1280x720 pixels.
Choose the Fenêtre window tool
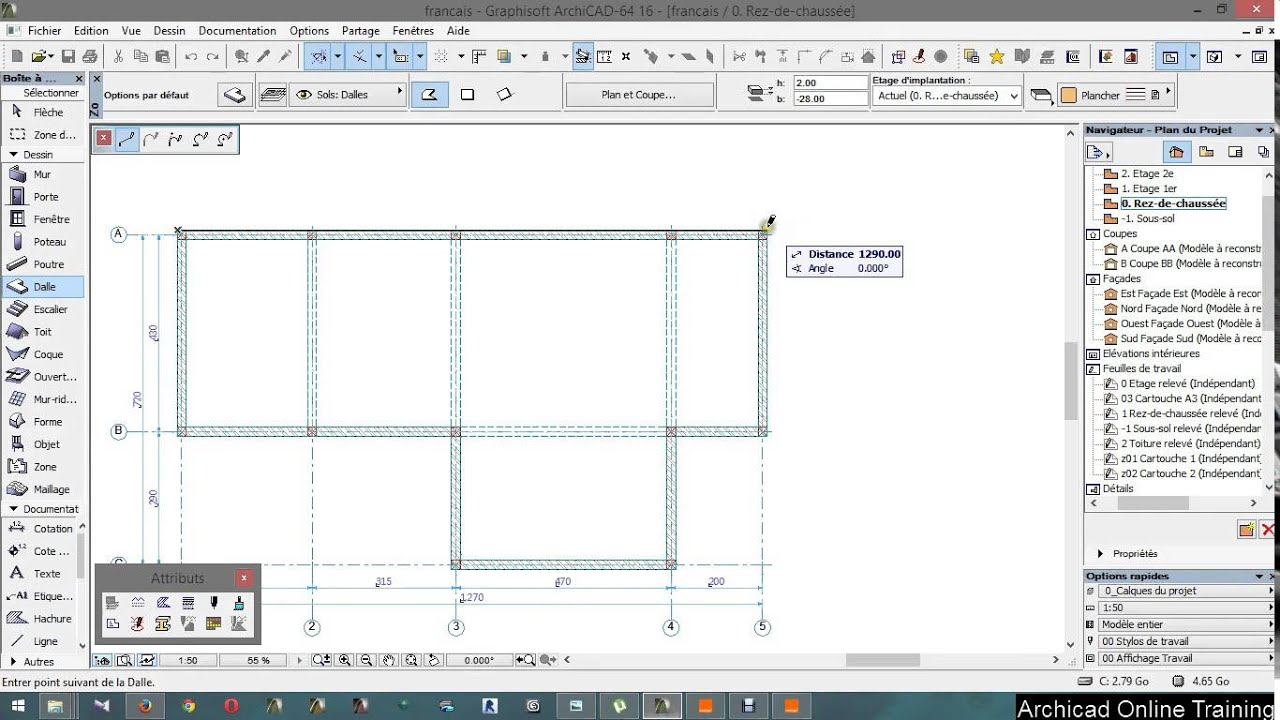(x=41, y=219)
